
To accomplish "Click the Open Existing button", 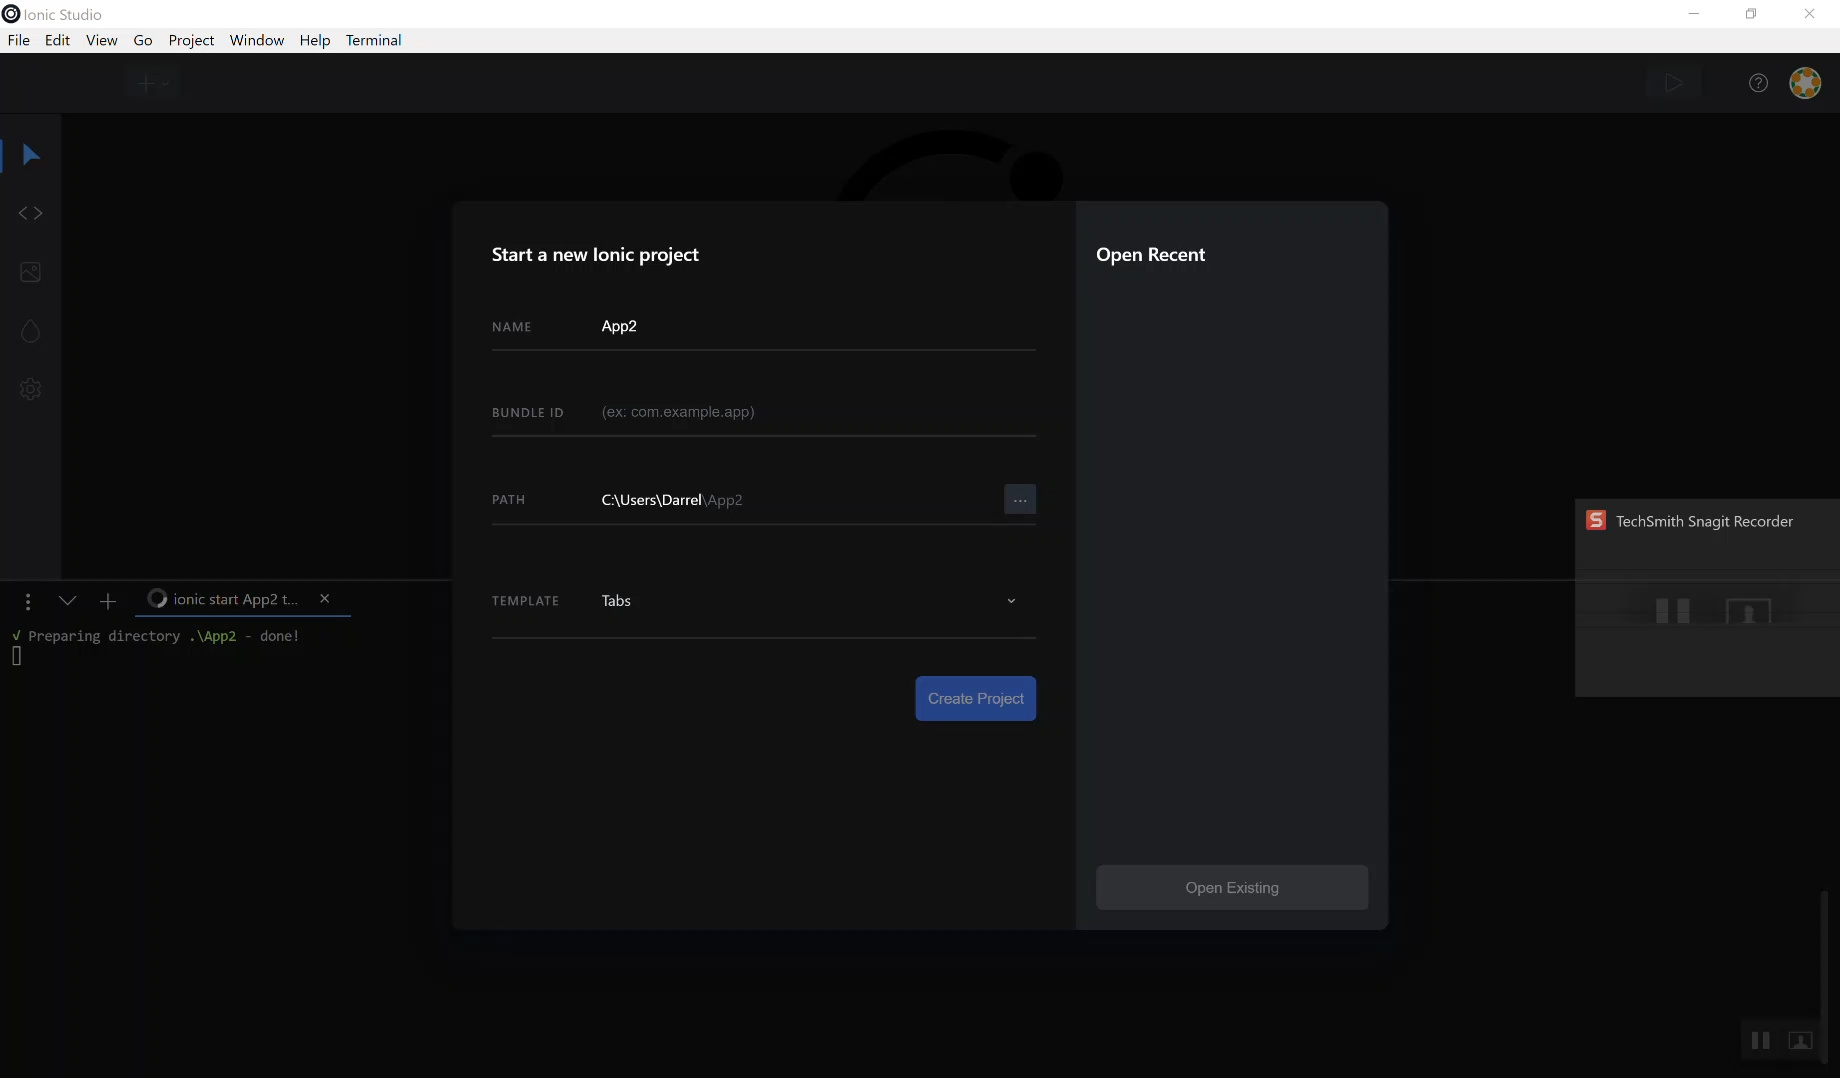I will pyautogui.click(x=1232, y=888).
